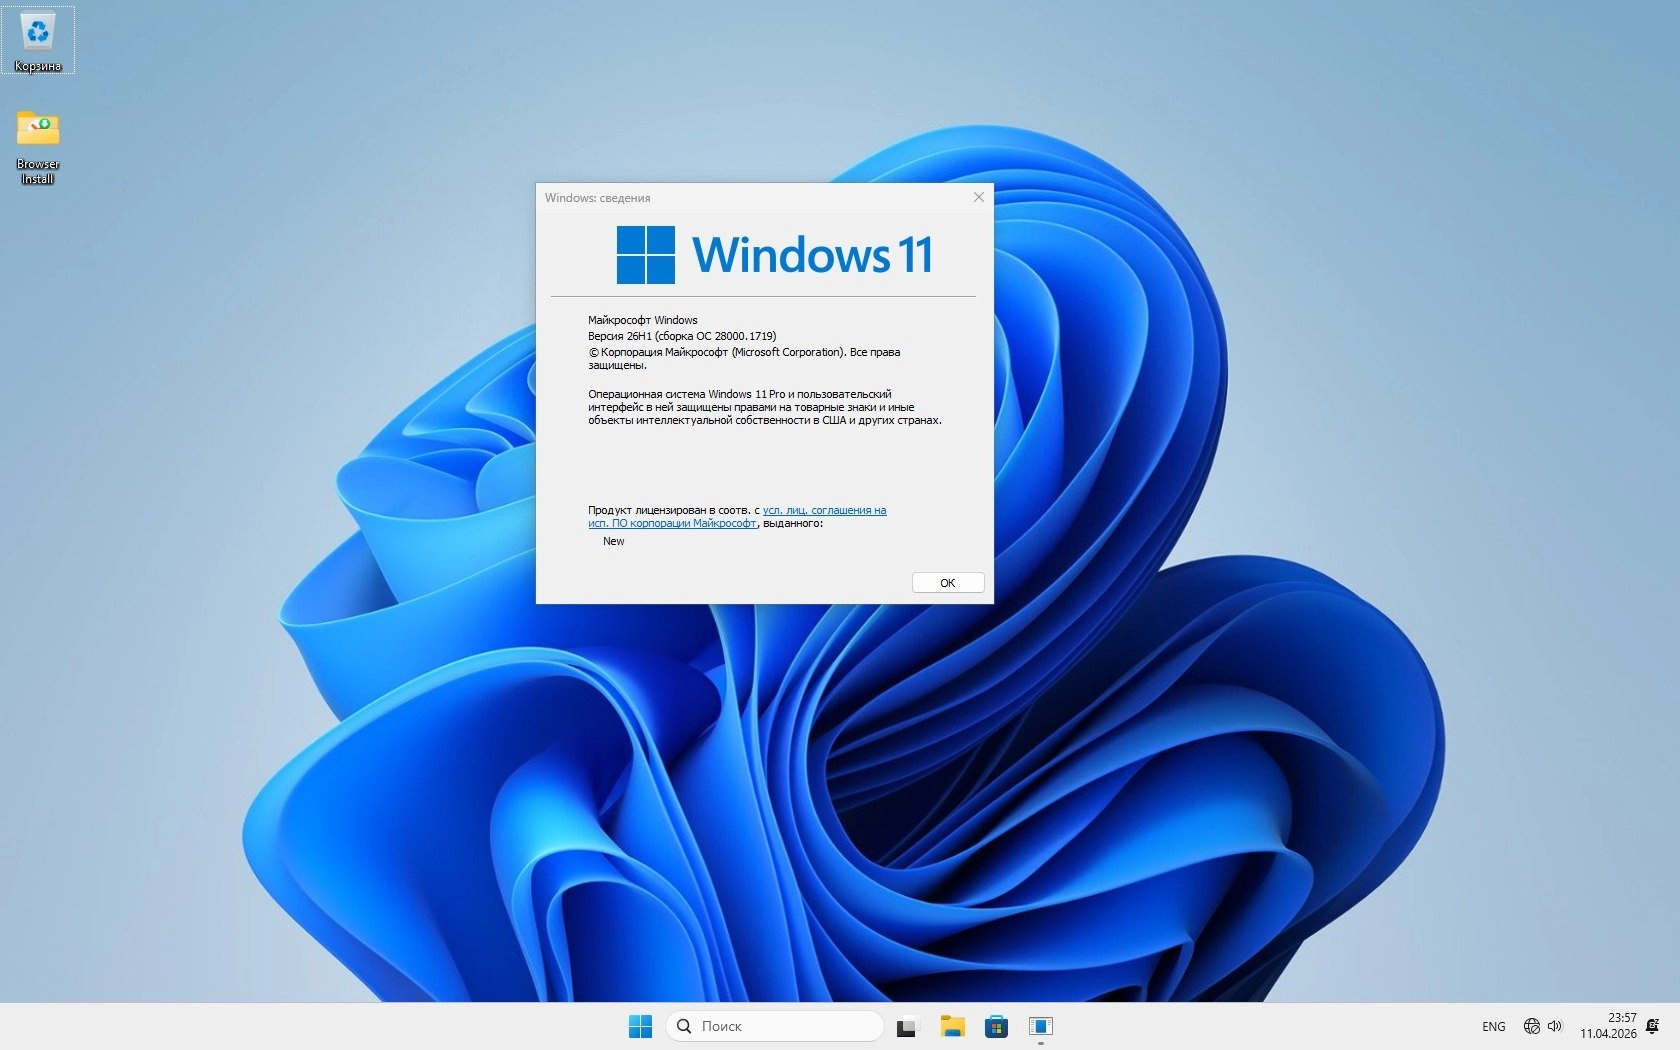Open the Microsoft license agreement link

[x=823, y=510]
